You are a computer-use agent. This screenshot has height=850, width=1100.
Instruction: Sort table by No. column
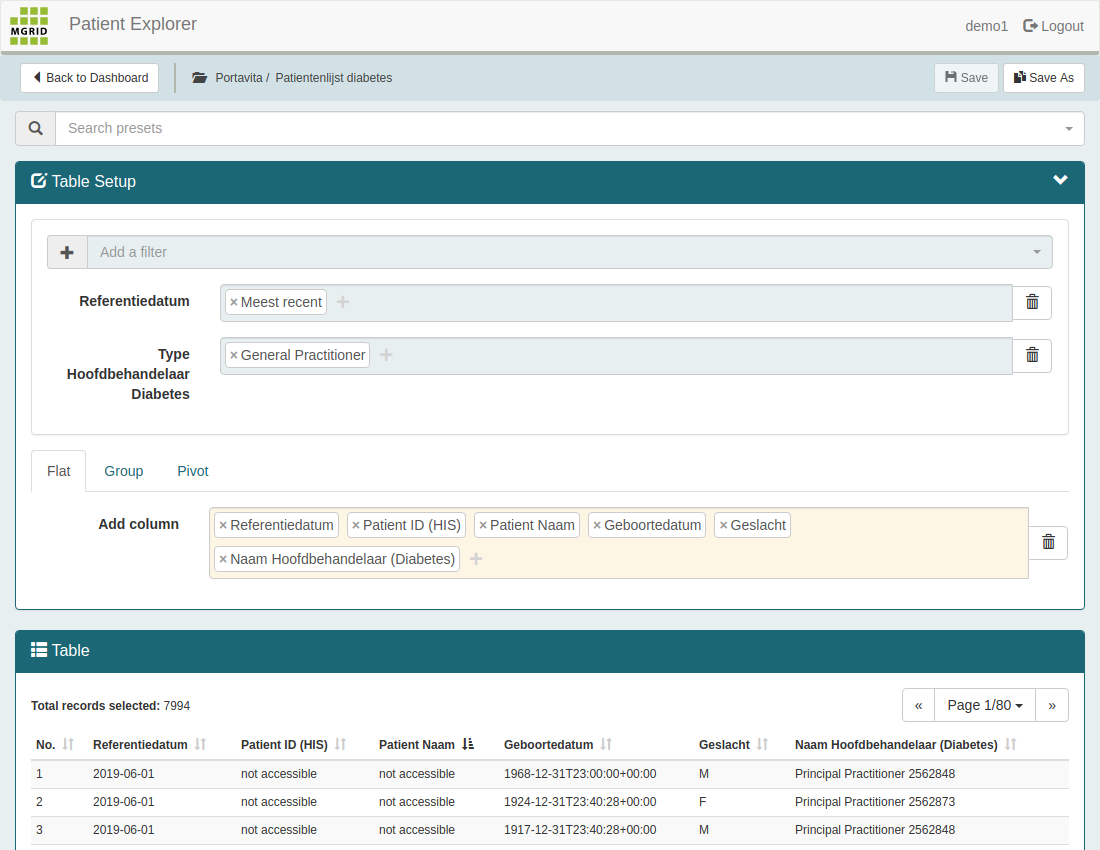click(x=68, y=745)
